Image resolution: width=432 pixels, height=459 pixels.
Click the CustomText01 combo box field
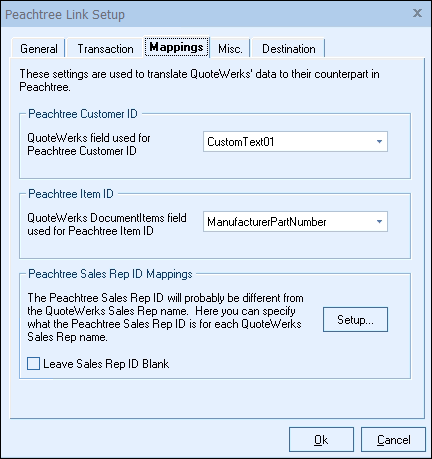[x=295, y=142]
